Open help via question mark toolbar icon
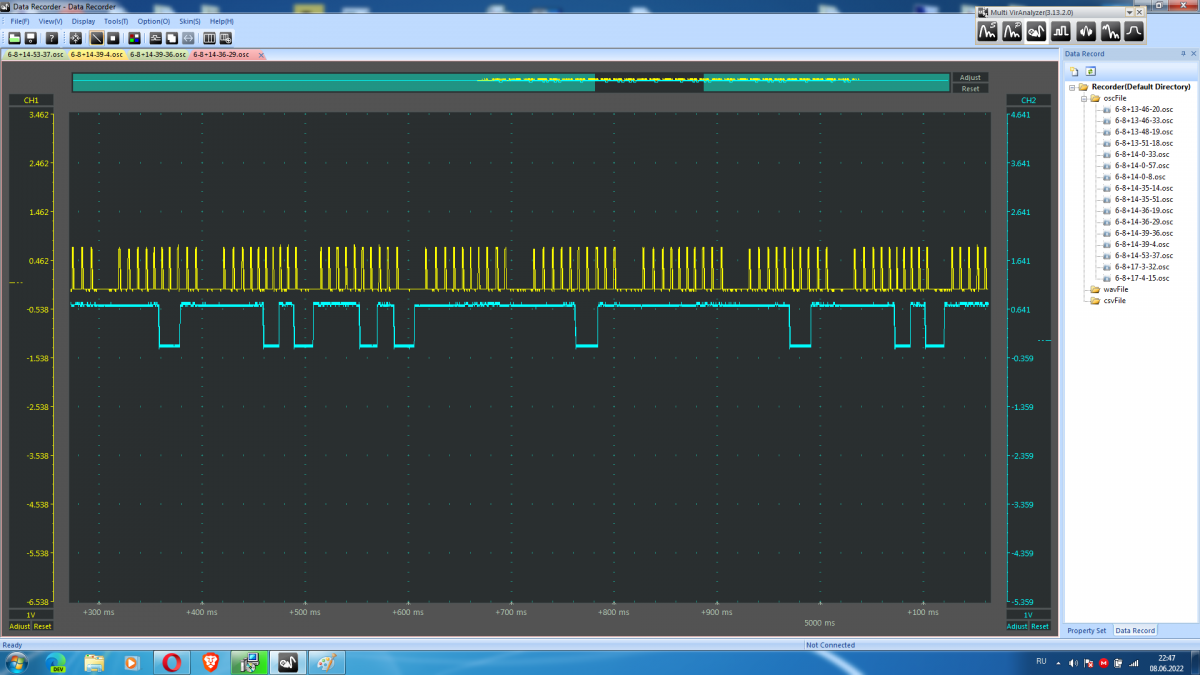This screenshot has height=675, width=1200. pyautogui.click(x=52, y=37)
